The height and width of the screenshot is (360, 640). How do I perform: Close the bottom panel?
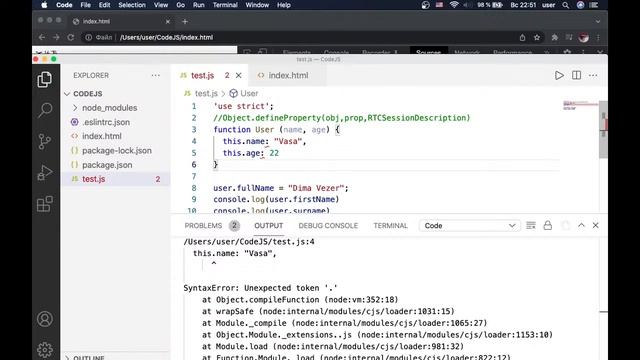click(x=596, y=225)
